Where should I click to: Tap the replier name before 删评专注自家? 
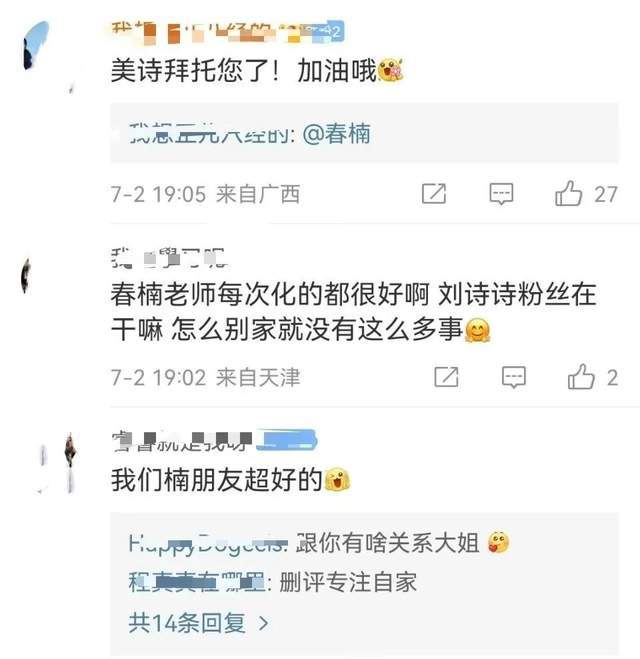[197, 583]
